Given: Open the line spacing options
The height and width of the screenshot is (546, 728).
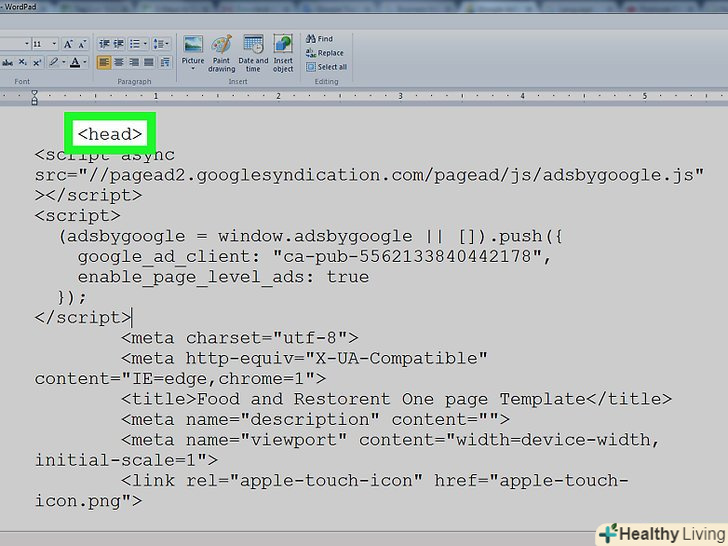Looking at the screenshot, I should (x=161, y=44).
